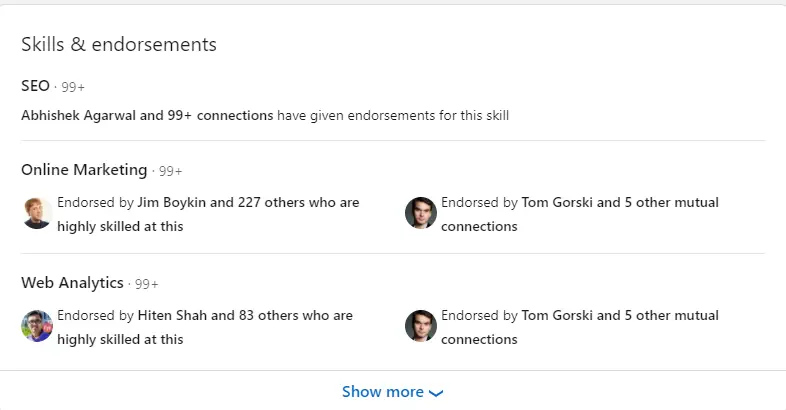Click "highly skilled at this" under Hiten Shah
This screenshot has width=786, height=410.
(120, 339)
